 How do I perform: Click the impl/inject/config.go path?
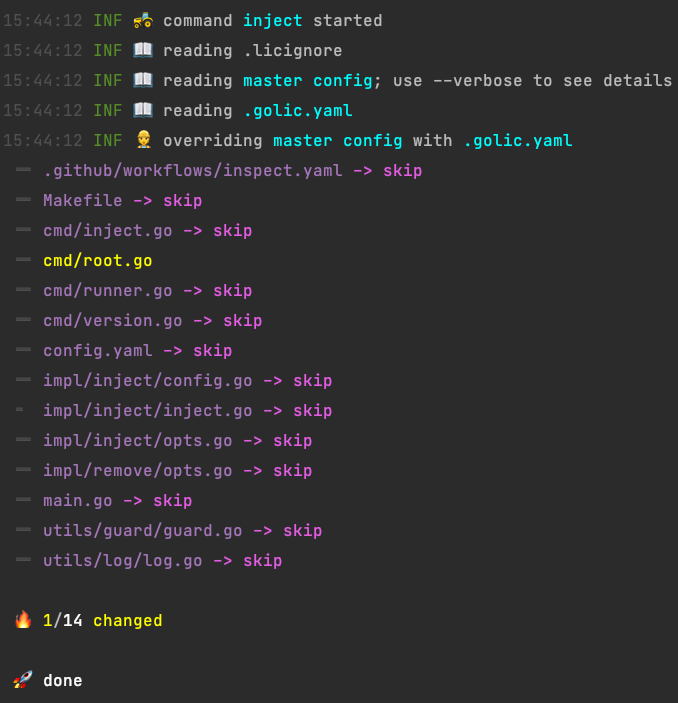pyautogui.click(x=148, y=381)
